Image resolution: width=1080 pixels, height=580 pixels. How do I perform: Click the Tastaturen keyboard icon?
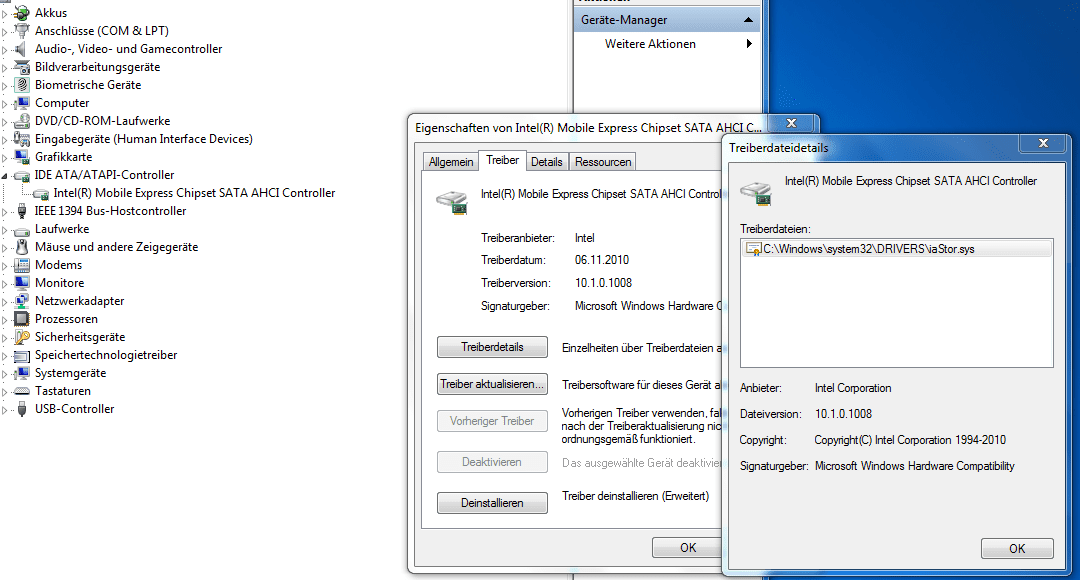pyautogui.click(x=22, y=391)
